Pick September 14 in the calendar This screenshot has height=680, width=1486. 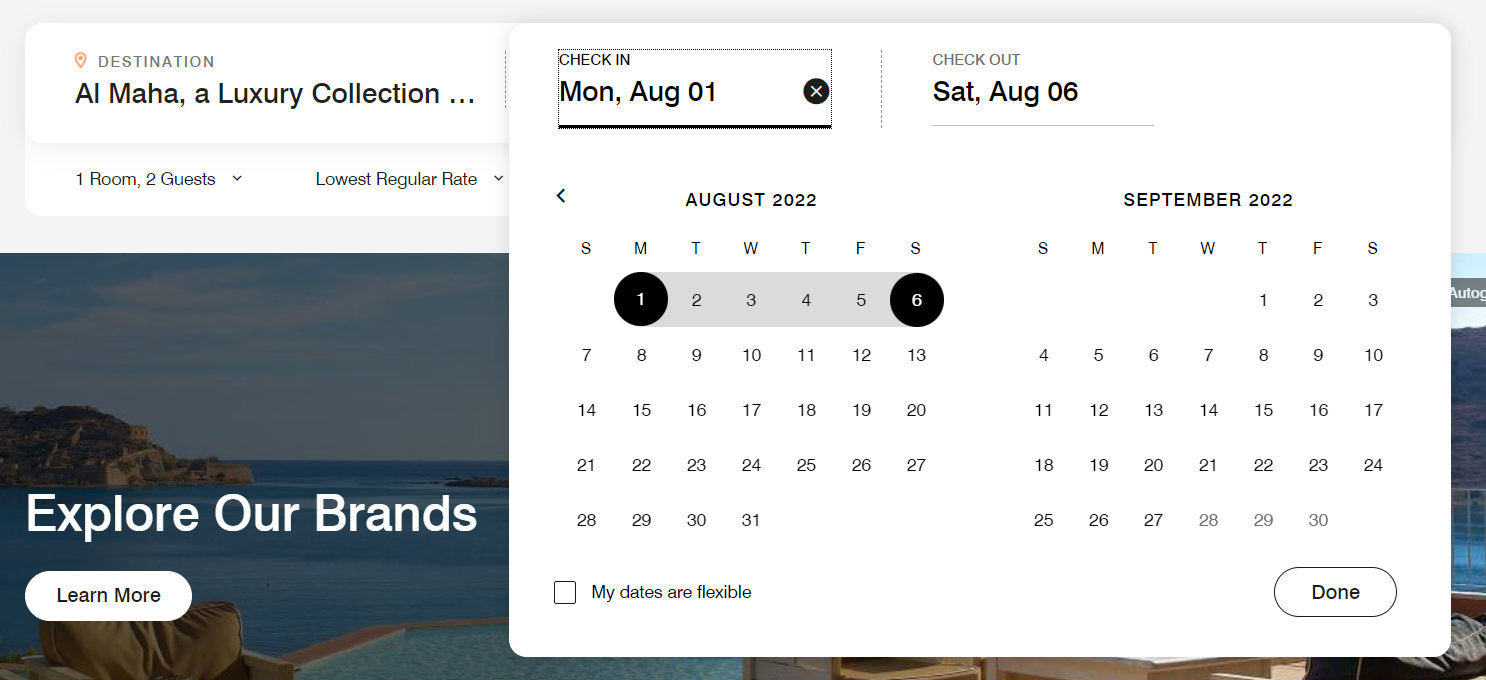[x=1208, y=410]
